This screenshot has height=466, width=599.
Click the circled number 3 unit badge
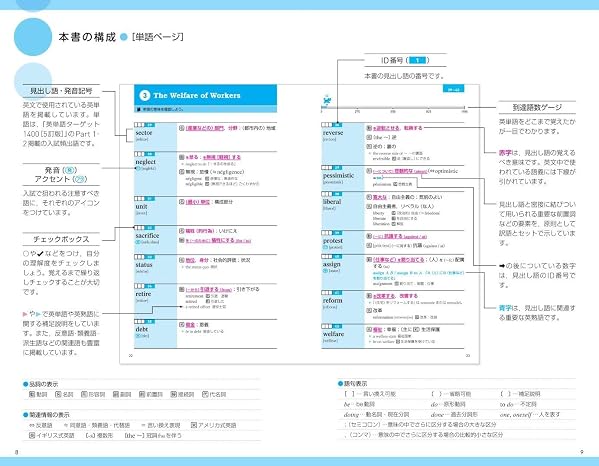coord(144,95)
